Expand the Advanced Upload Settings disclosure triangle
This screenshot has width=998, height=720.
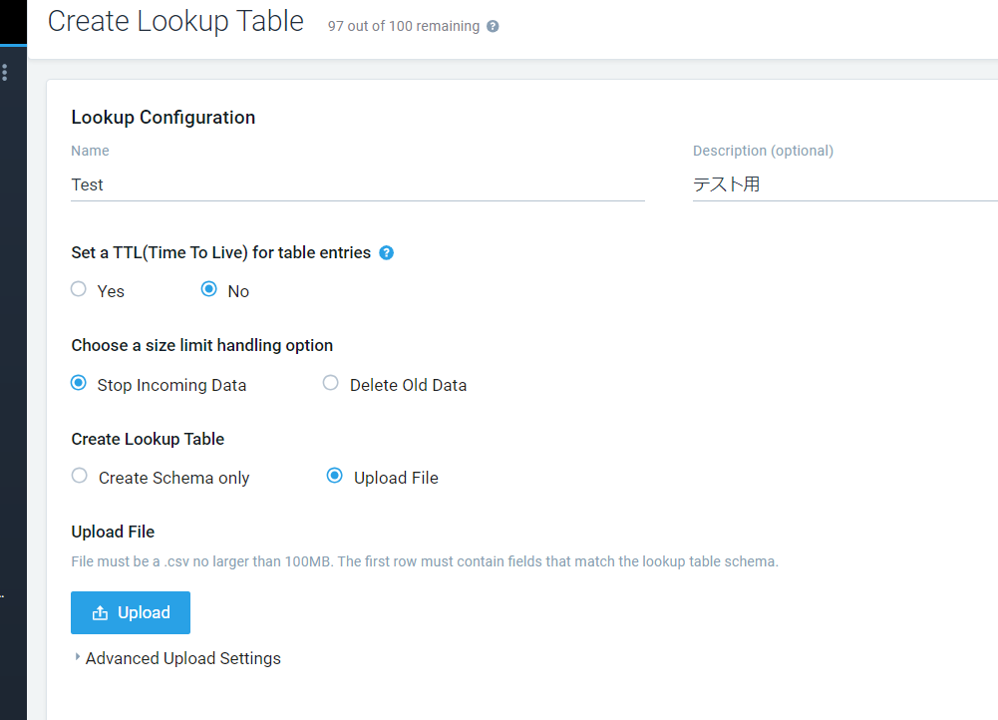point(77,657)
